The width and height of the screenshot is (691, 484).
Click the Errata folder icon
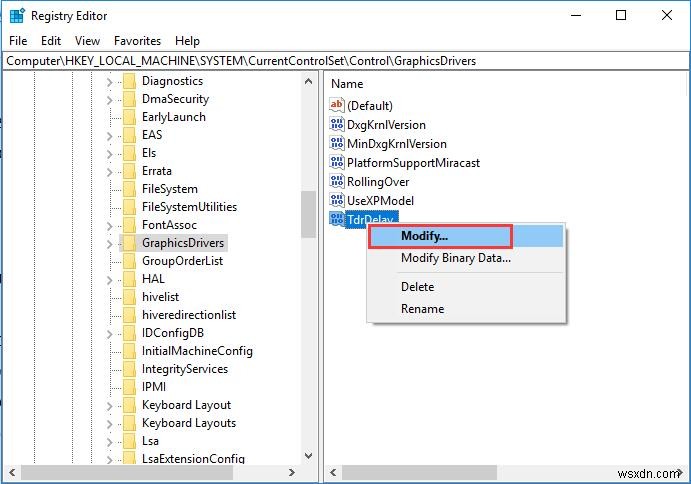130,171
